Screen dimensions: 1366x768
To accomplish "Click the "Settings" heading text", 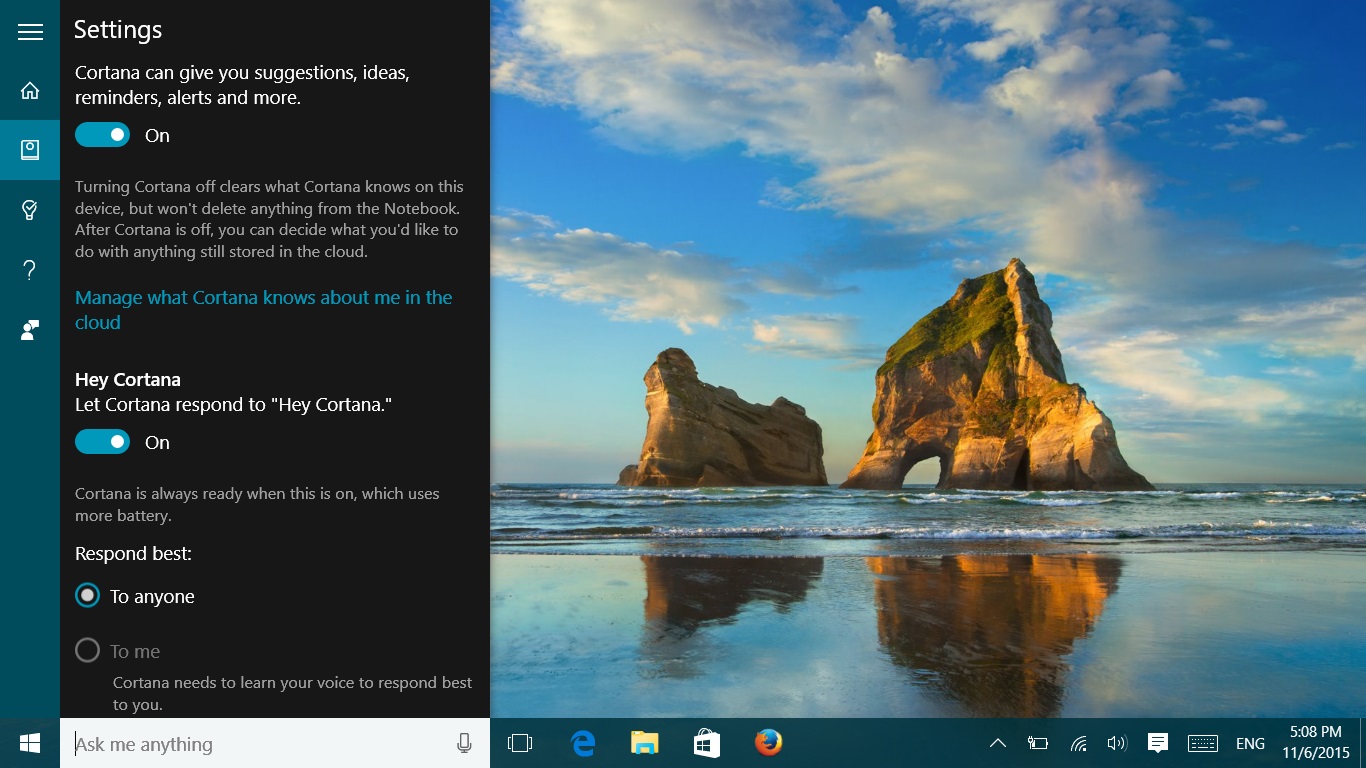I will (118, 30).
